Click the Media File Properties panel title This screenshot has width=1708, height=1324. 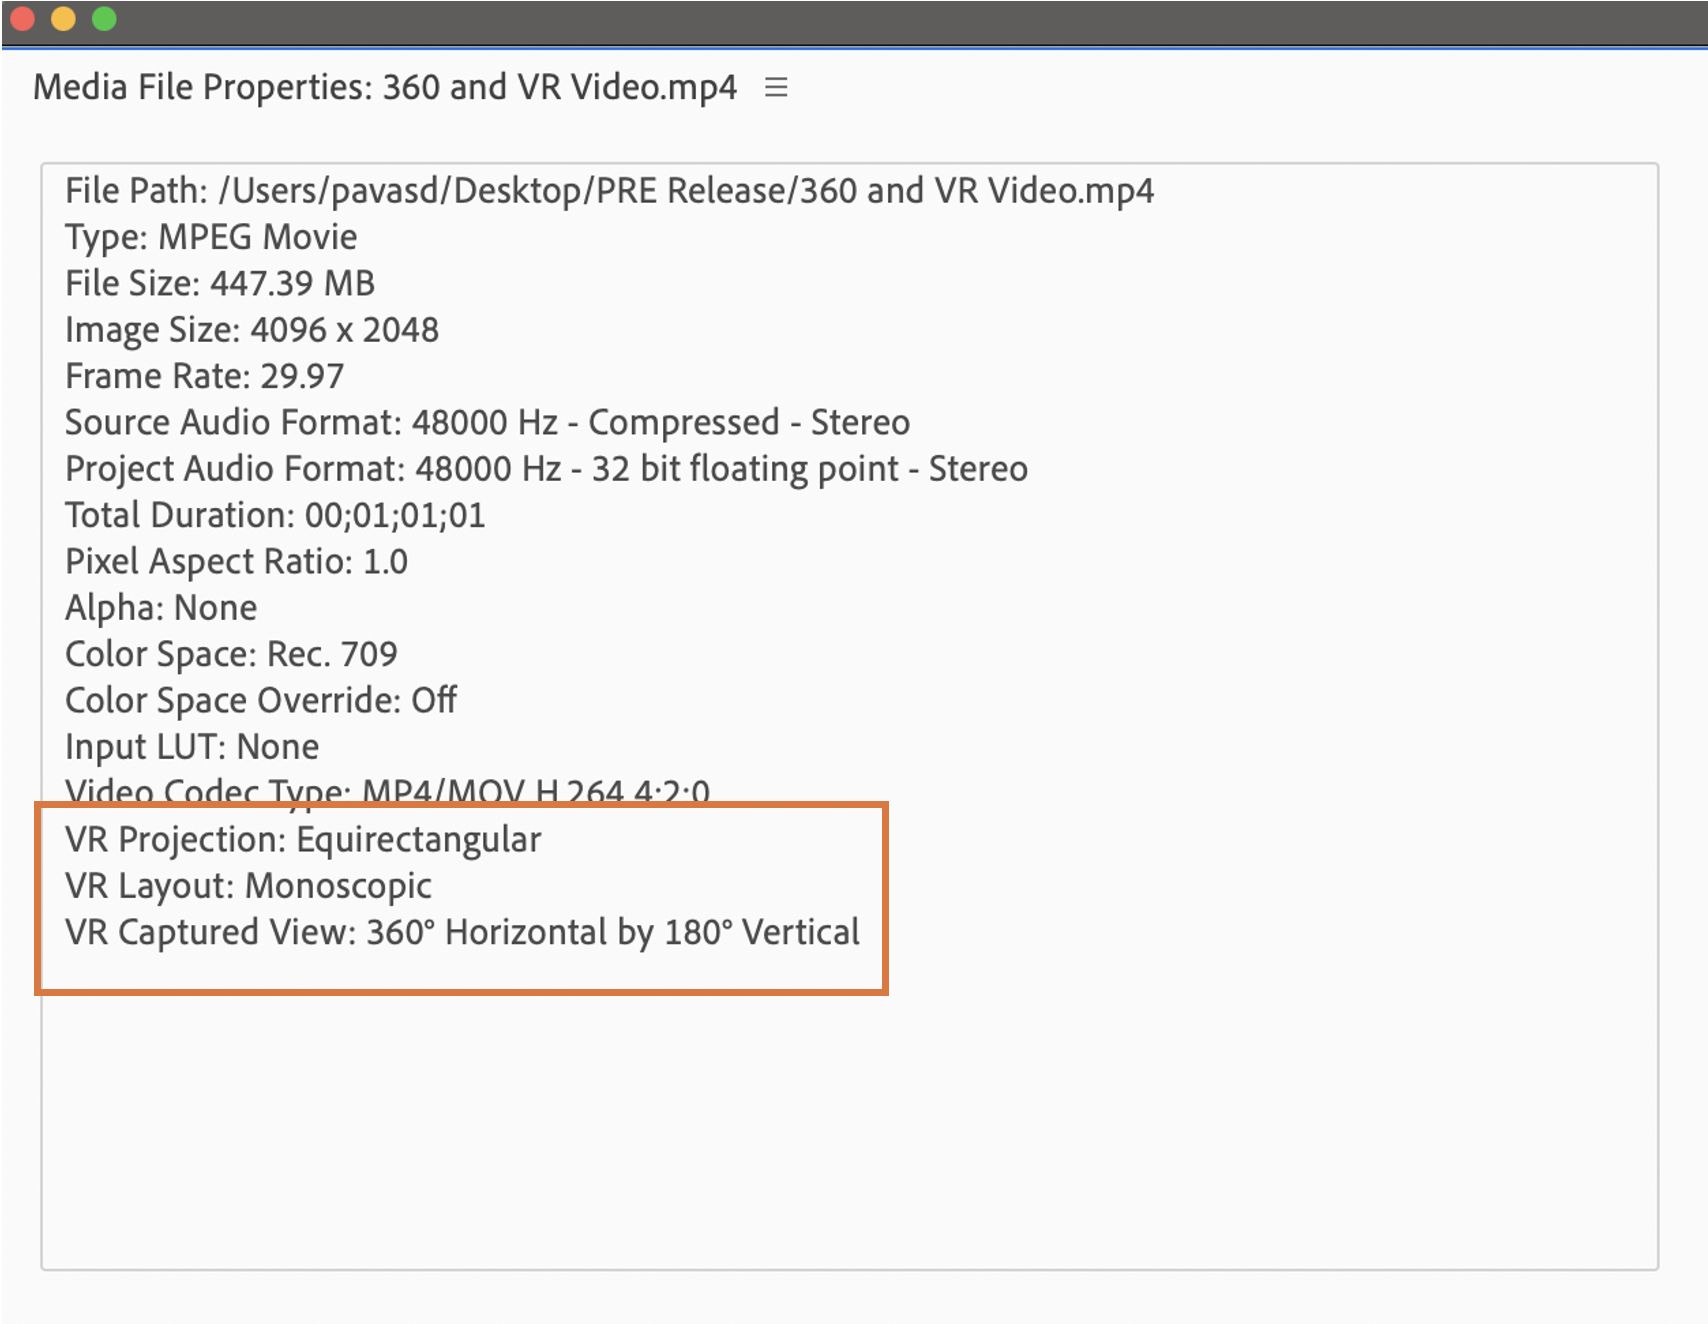pos(385,88)
